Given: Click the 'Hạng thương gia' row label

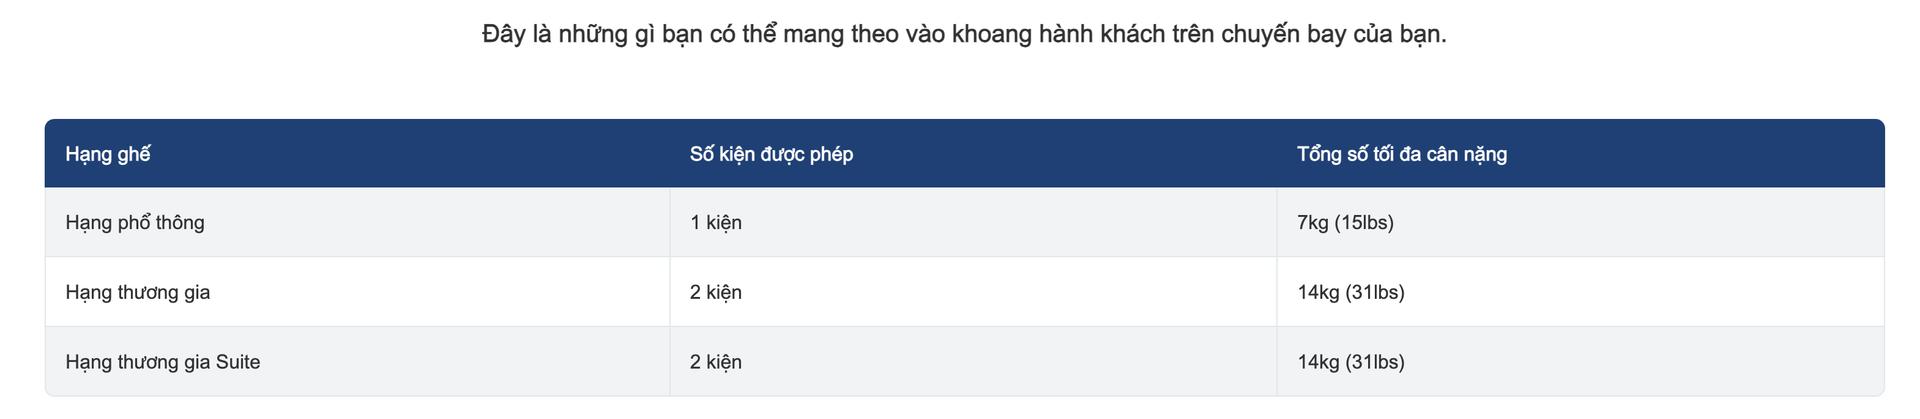Looking at the screenshot, I should click(138, 292).
